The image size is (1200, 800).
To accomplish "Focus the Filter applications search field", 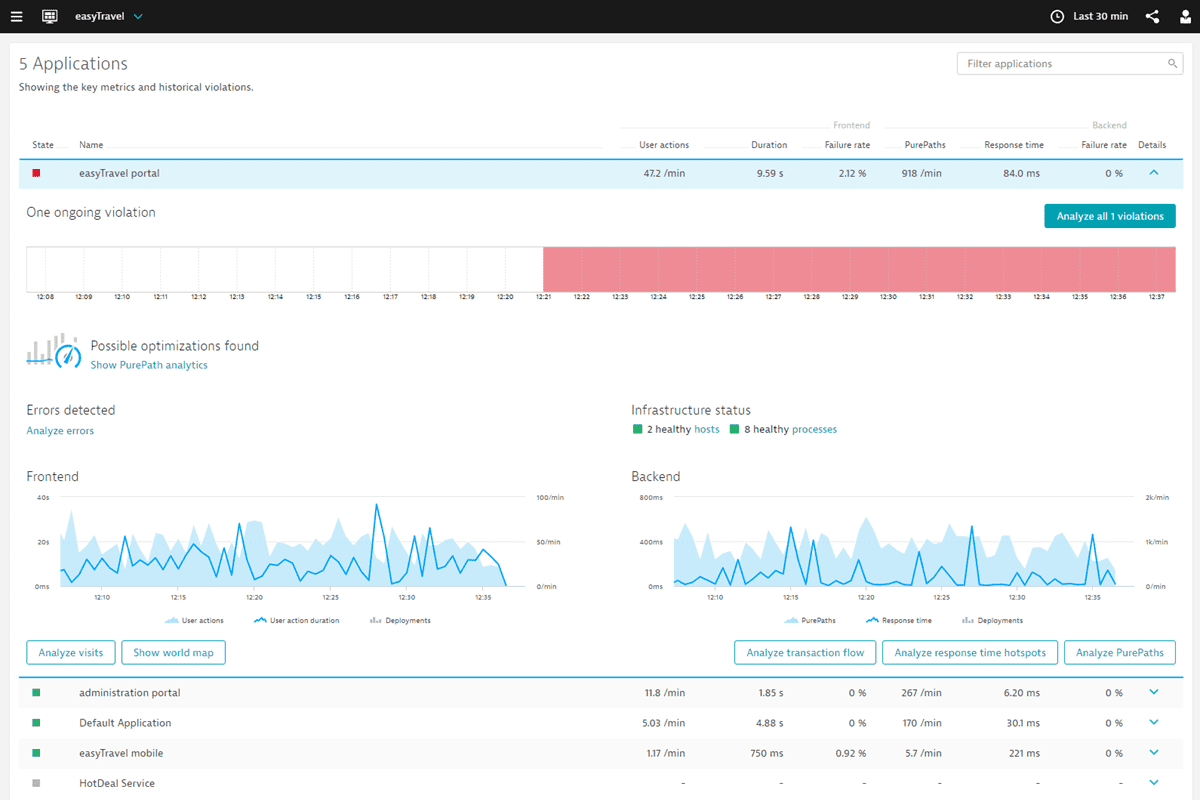I will point(1070,63).
